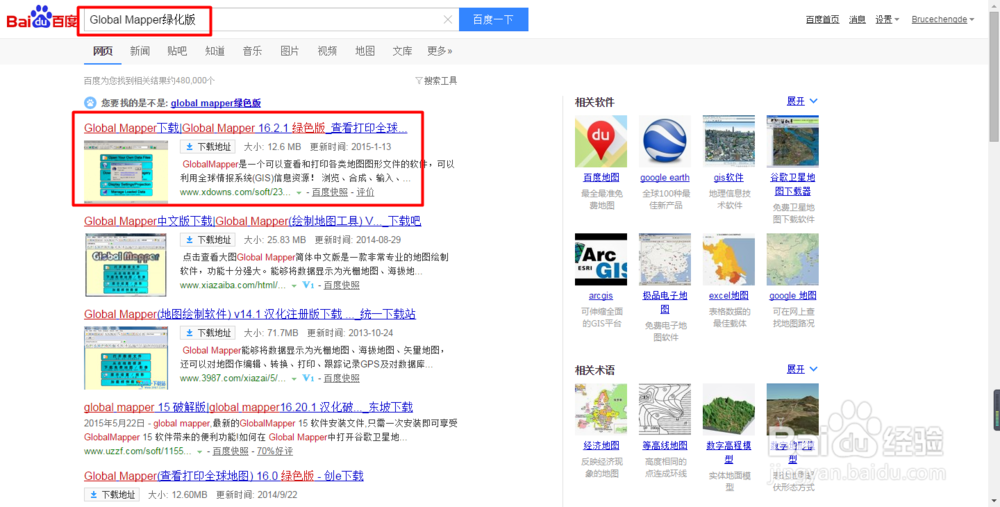Click 百度快照 for the xdowns result

[330, 193]
